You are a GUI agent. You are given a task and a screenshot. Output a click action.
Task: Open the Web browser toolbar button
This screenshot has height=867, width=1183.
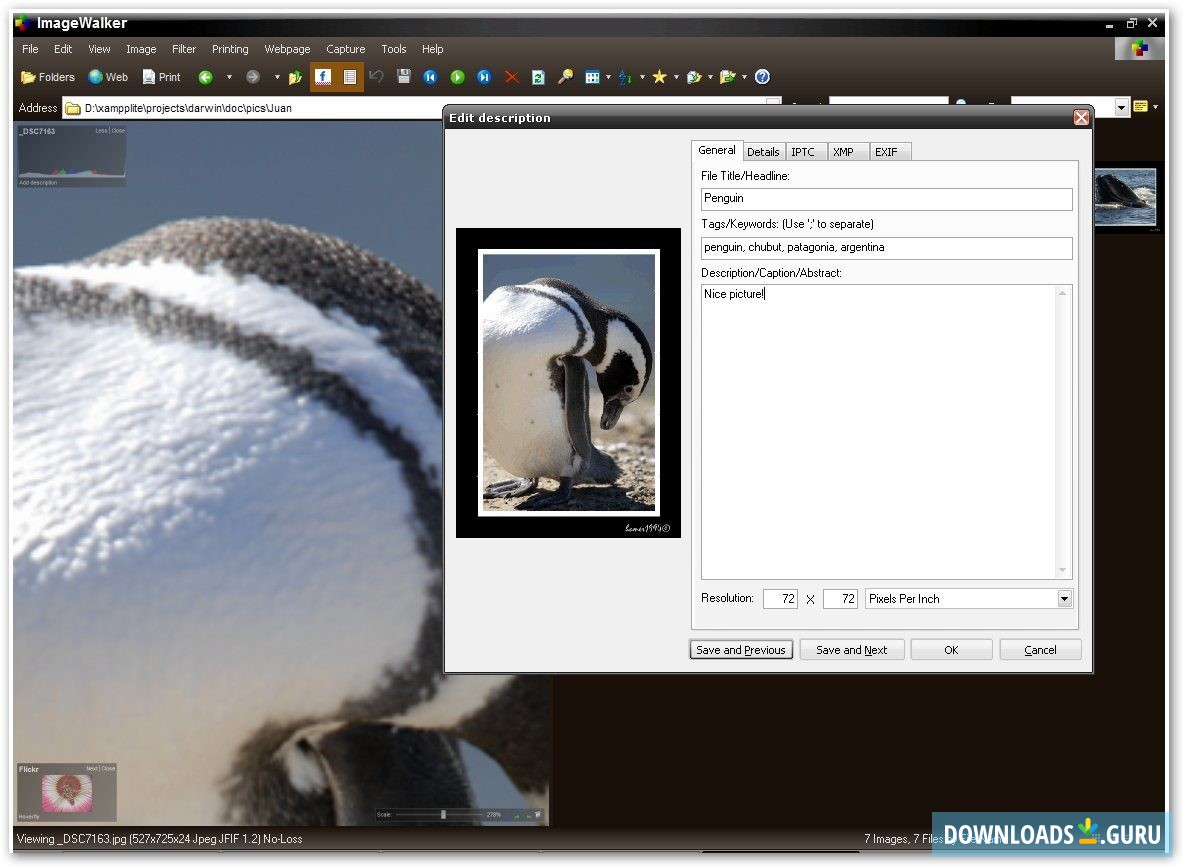coord(108,77)
